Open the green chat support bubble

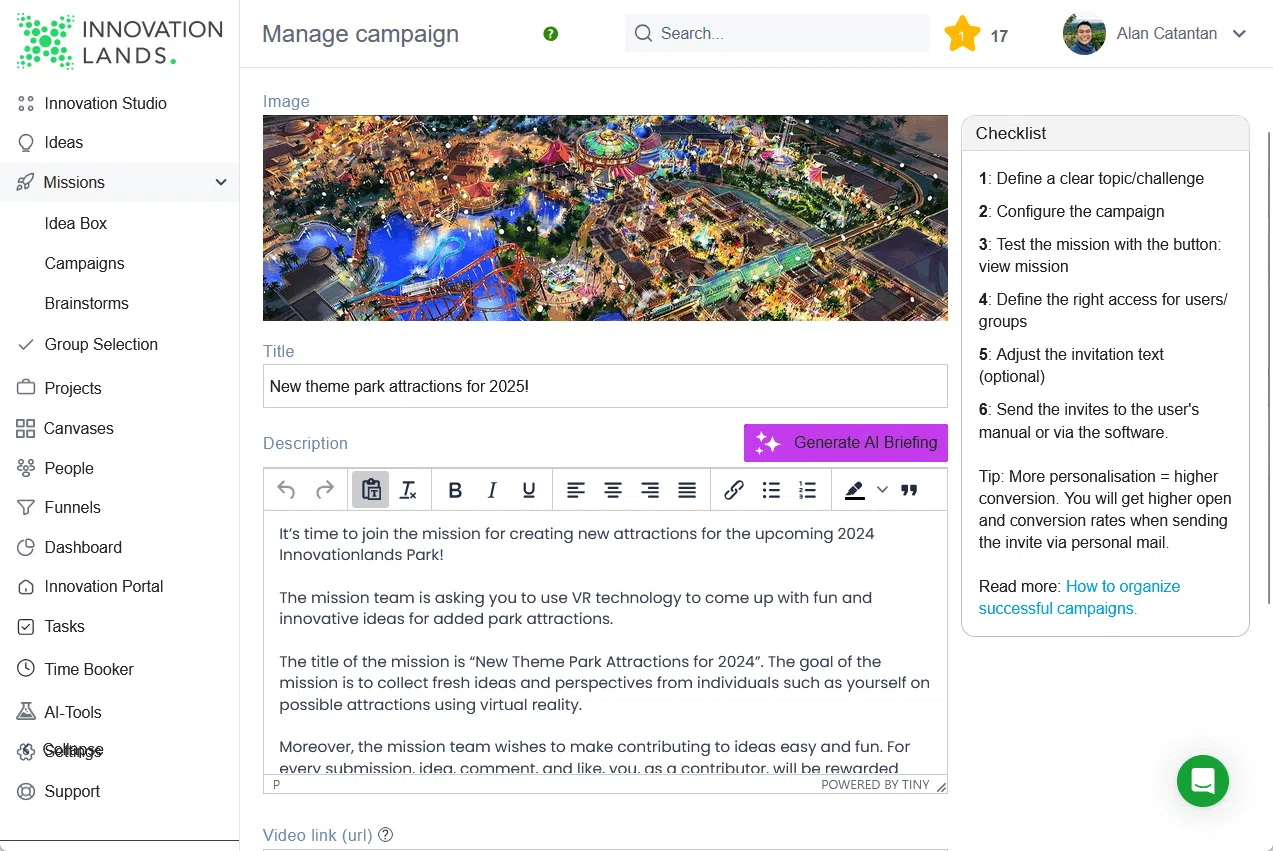point(1202,780)
